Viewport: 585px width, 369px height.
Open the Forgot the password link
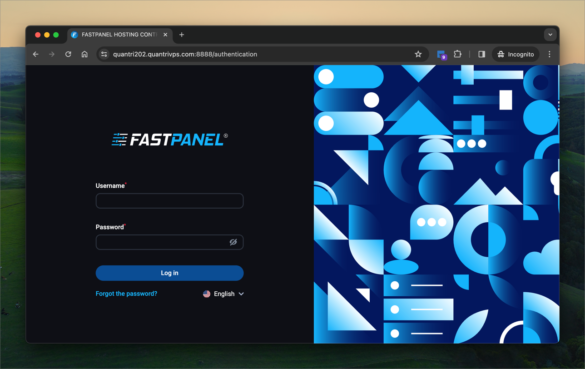click(126, 294)
